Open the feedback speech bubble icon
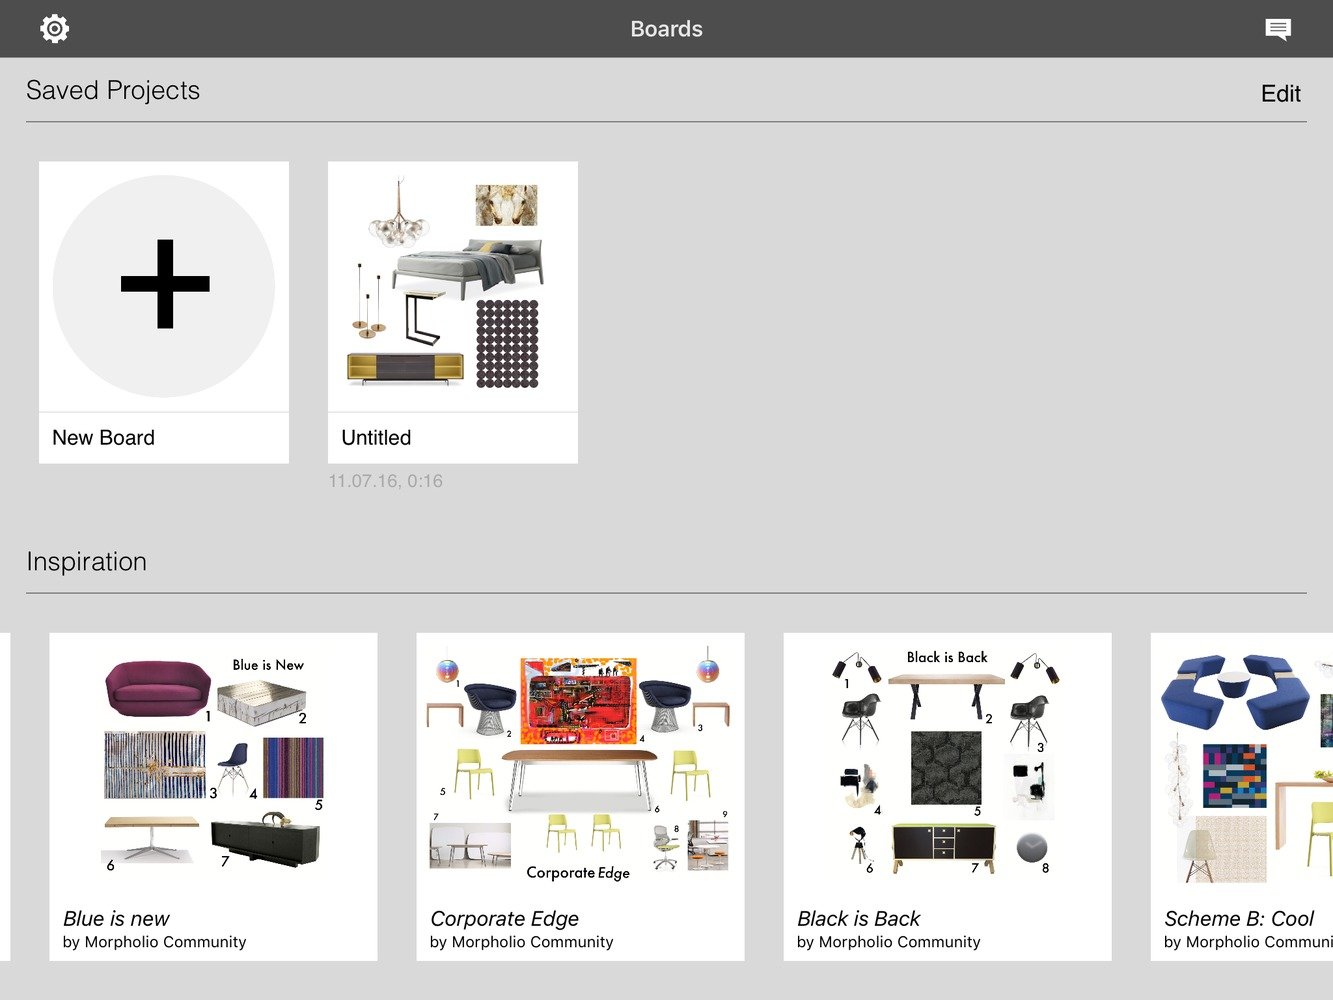Screen dimensions: 1333x1000 1277,29
